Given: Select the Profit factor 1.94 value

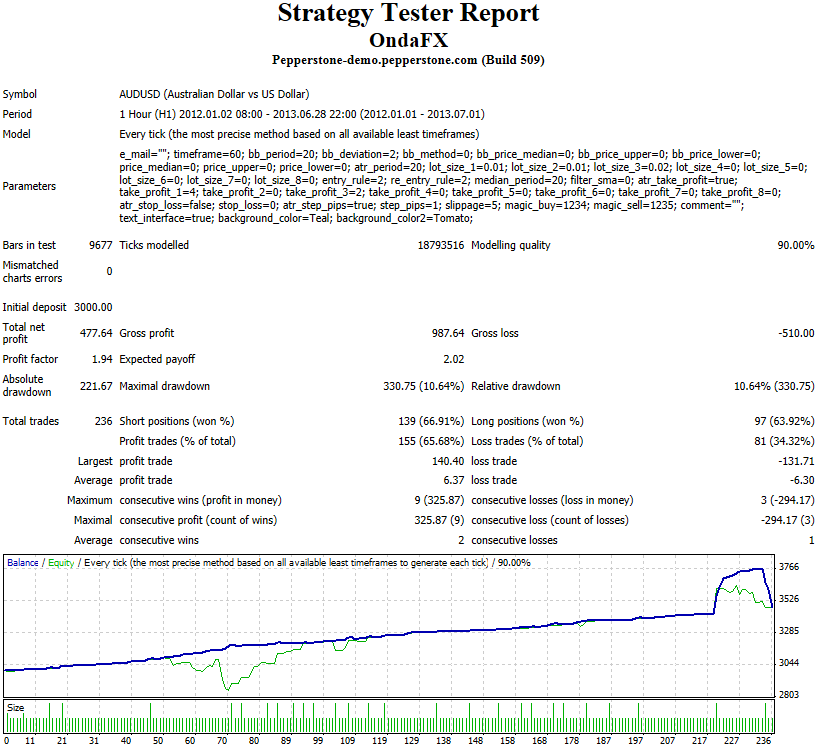Looking at the screenshot, I should [101, 359].
